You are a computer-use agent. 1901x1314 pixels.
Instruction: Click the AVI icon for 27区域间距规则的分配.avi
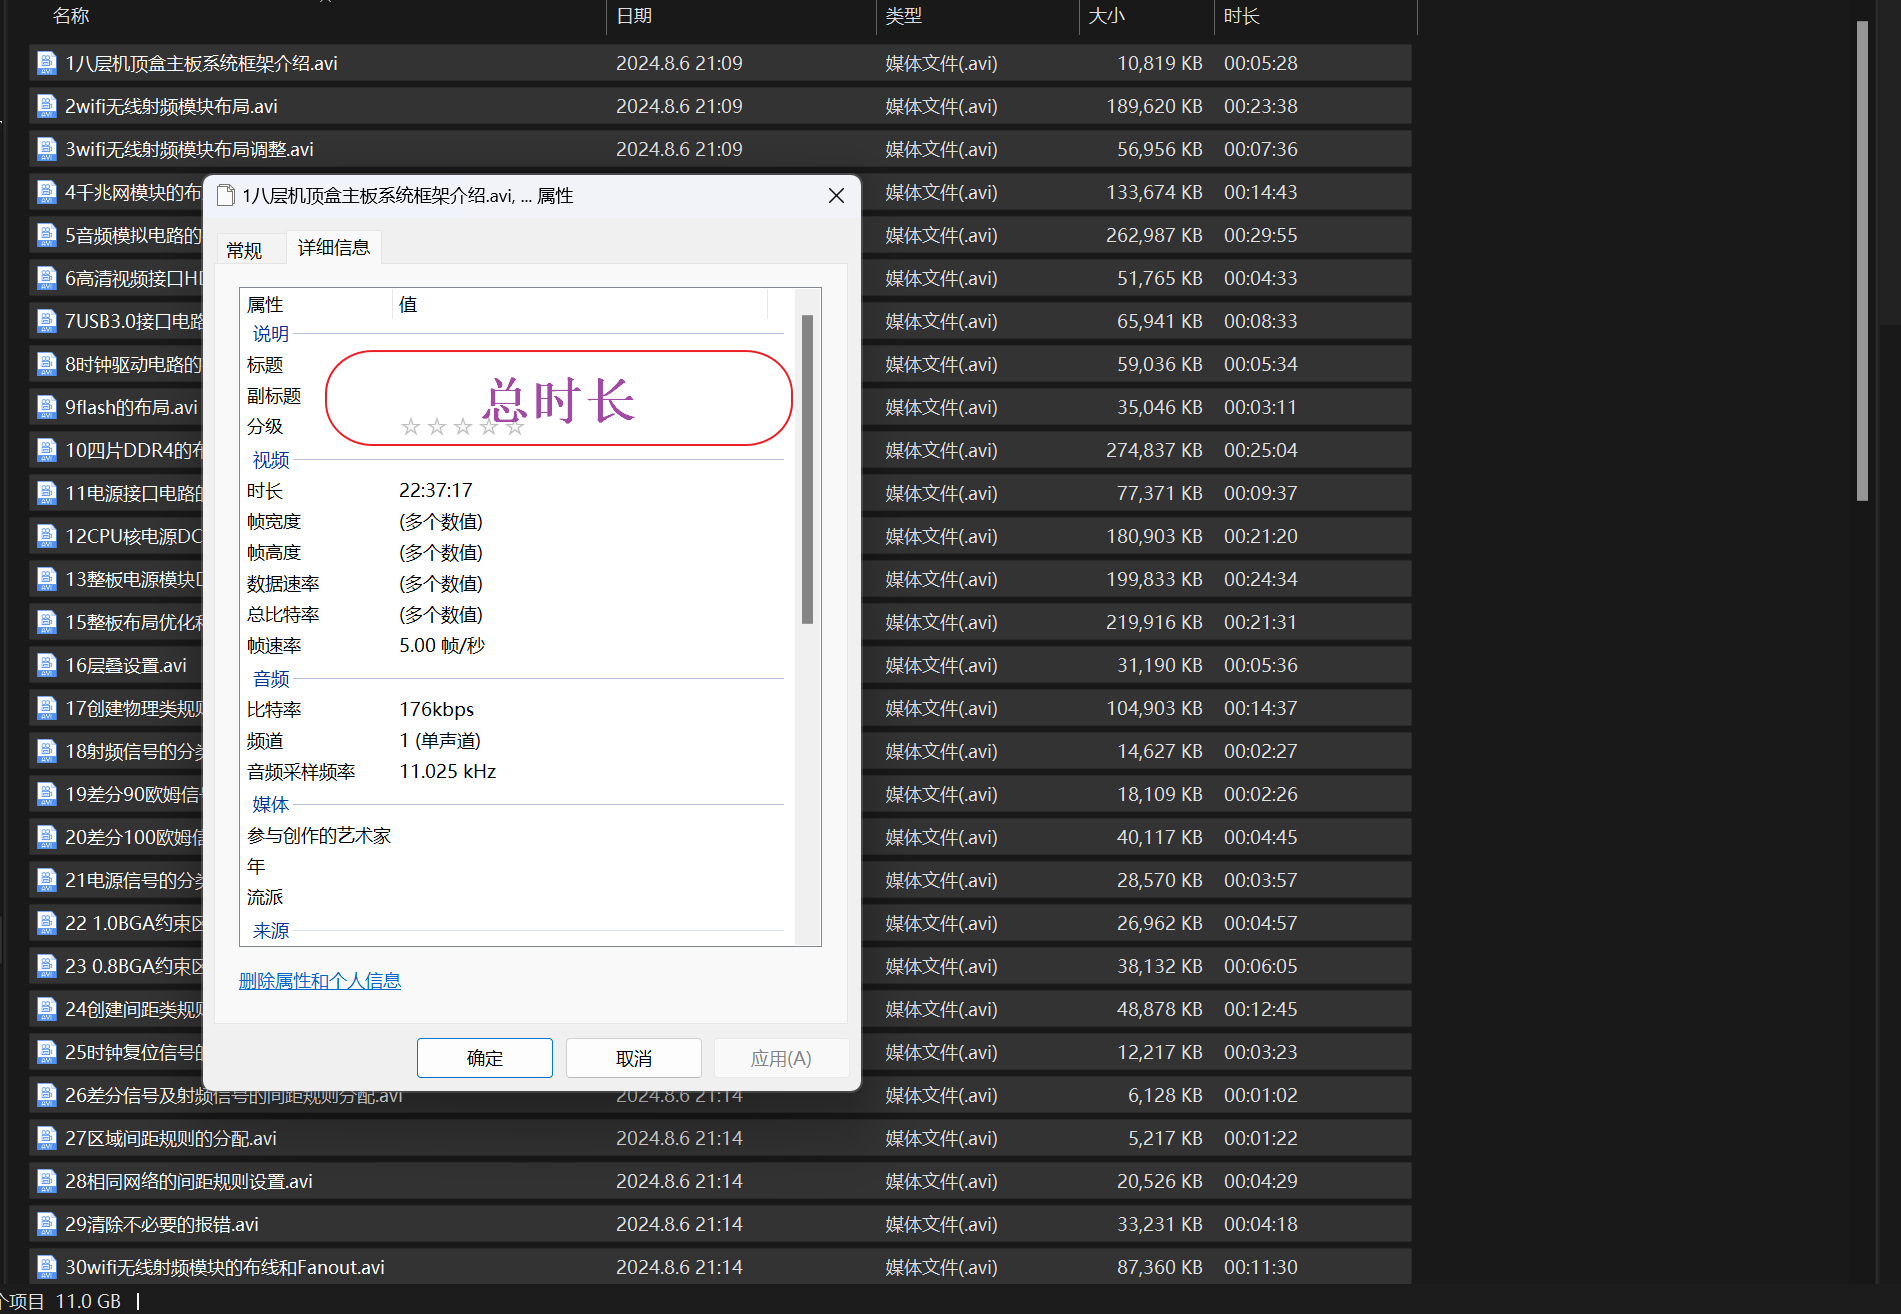(46, 1138)
